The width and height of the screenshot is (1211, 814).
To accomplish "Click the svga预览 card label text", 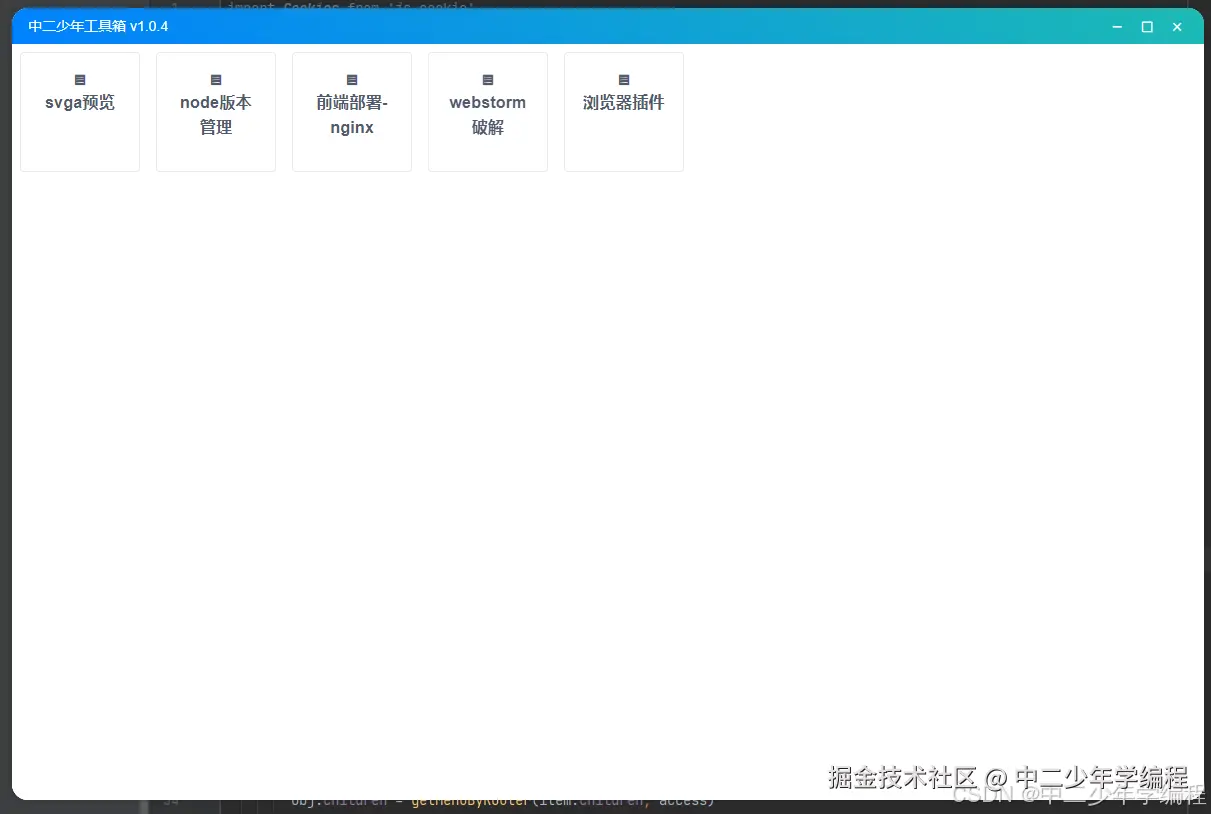I will [x=79, y=102].
